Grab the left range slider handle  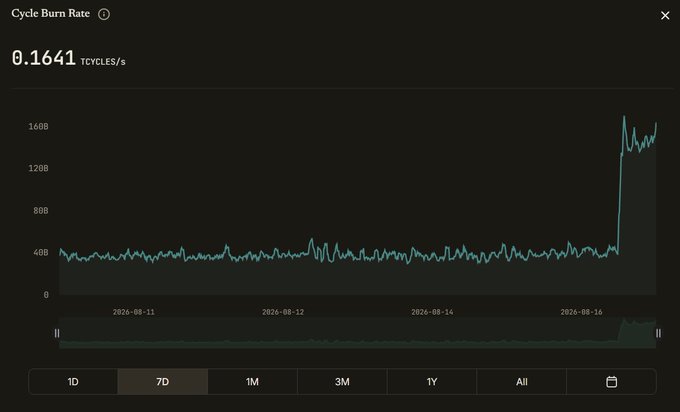point(57,333)
